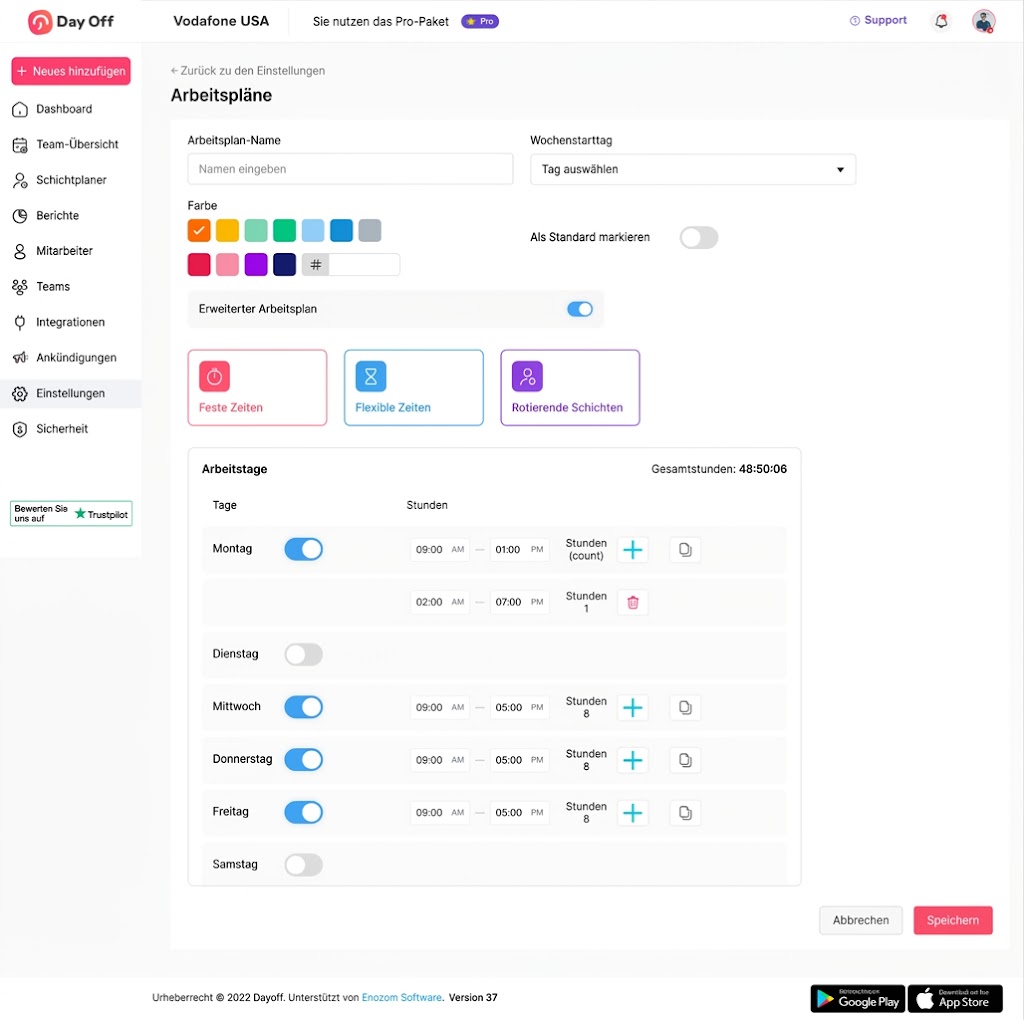Go to Dashboard menu item

pyautogui.click(x=71, y=109)
